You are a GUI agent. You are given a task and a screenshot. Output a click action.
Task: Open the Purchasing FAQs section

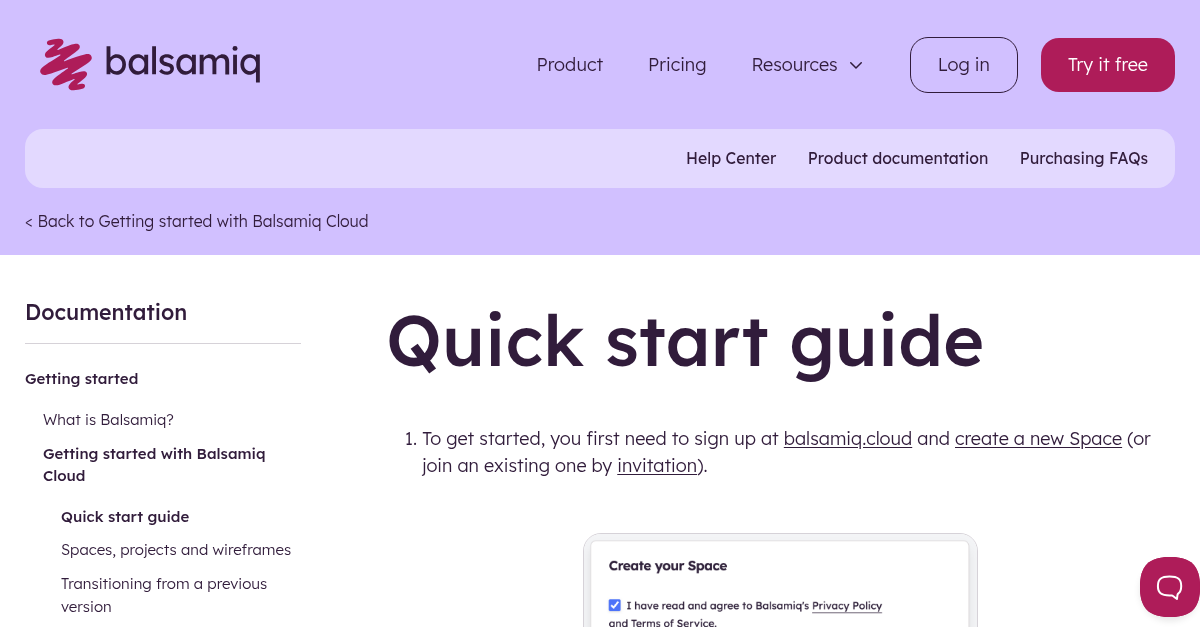[x=1084, y=158]
